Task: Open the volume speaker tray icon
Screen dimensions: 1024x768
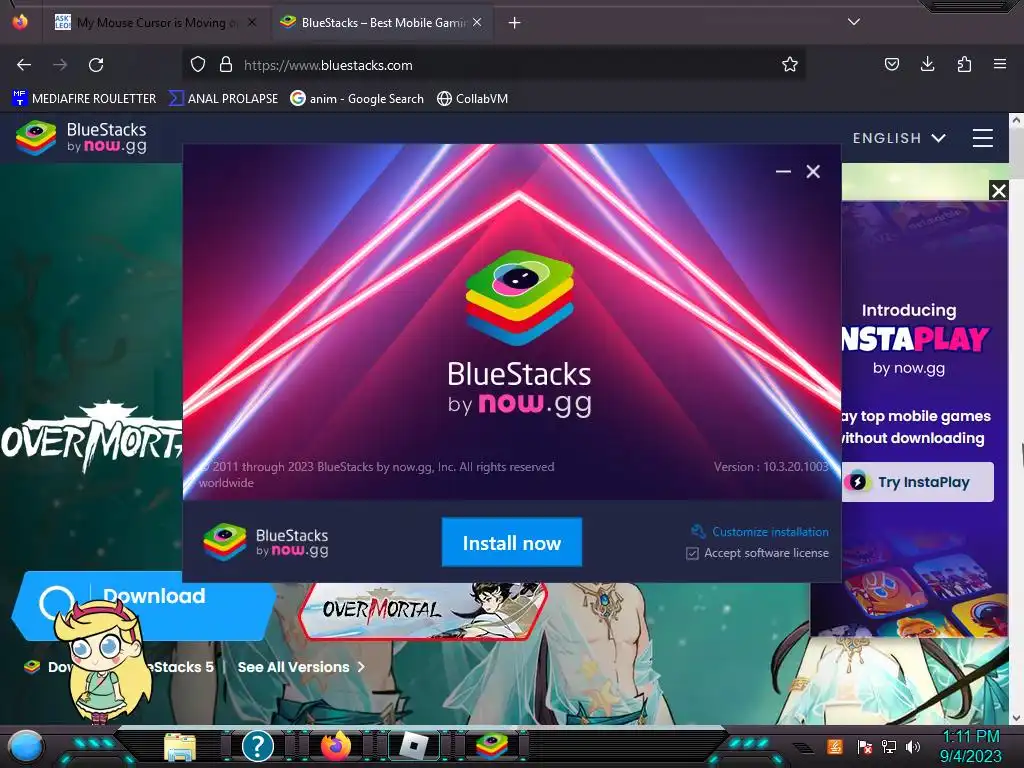Action: pos(912,747)
